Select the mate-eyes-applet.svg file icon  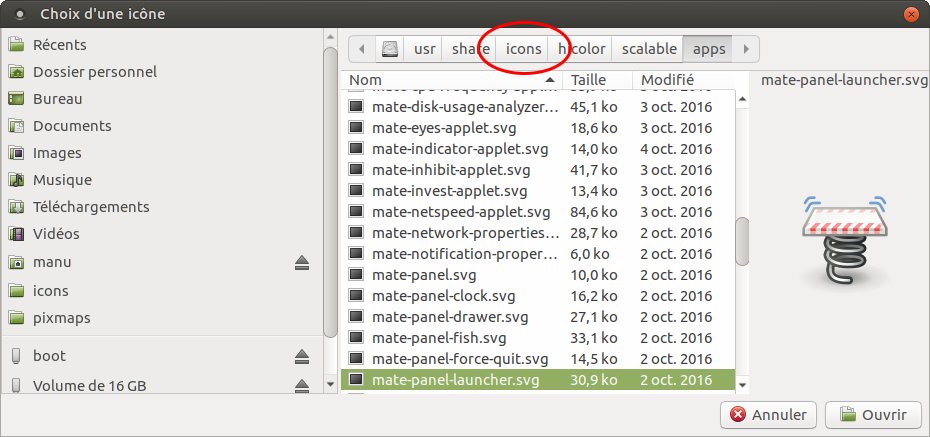tap(356, 128)
